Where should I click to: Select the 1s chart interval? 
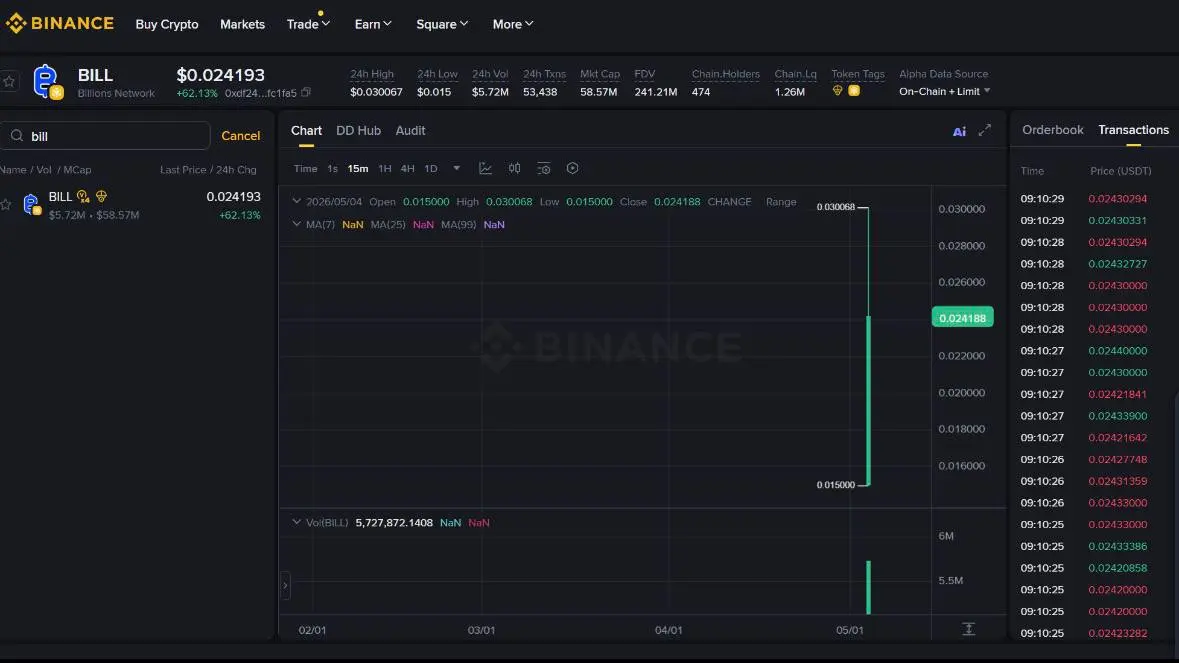click(x=332, y=168)
